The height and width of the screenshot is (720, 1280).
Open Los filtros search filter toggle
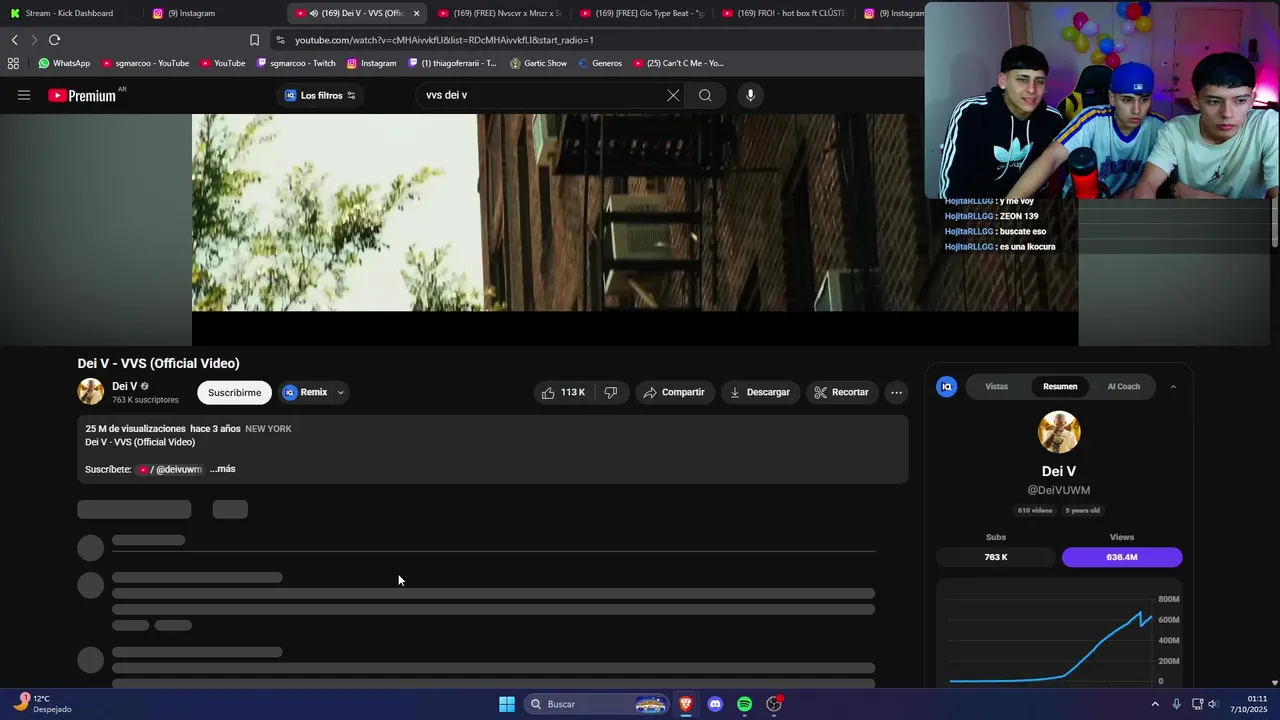320,95
